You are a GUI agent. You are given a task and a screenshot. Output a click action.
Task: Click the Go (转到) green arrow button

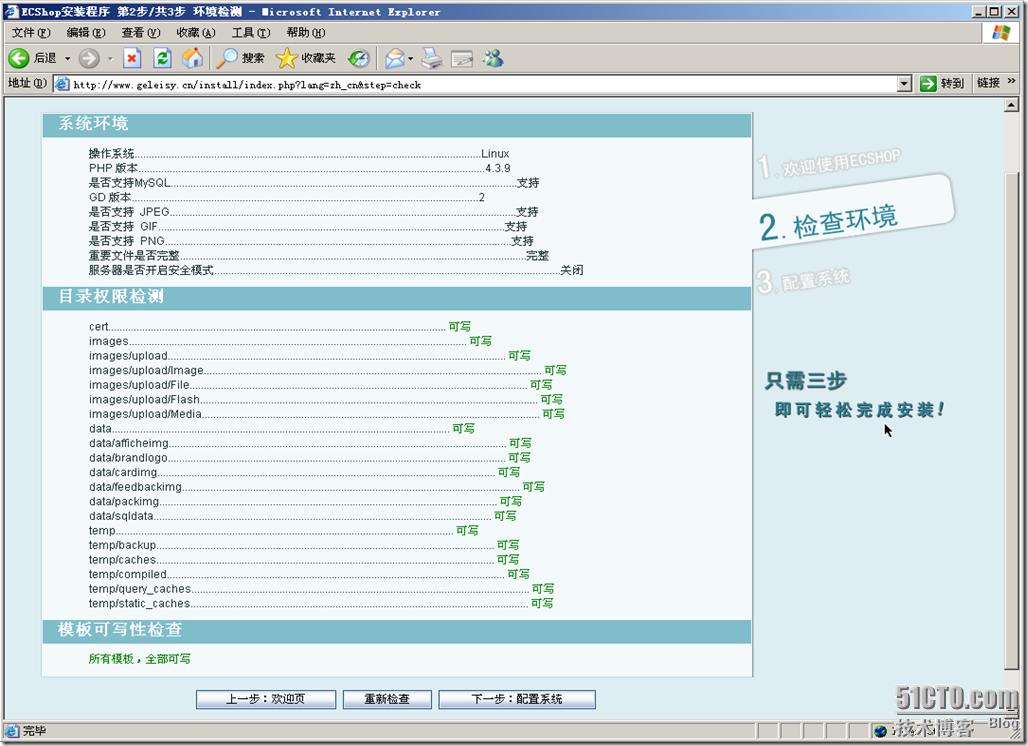click(x=942, y=83)
